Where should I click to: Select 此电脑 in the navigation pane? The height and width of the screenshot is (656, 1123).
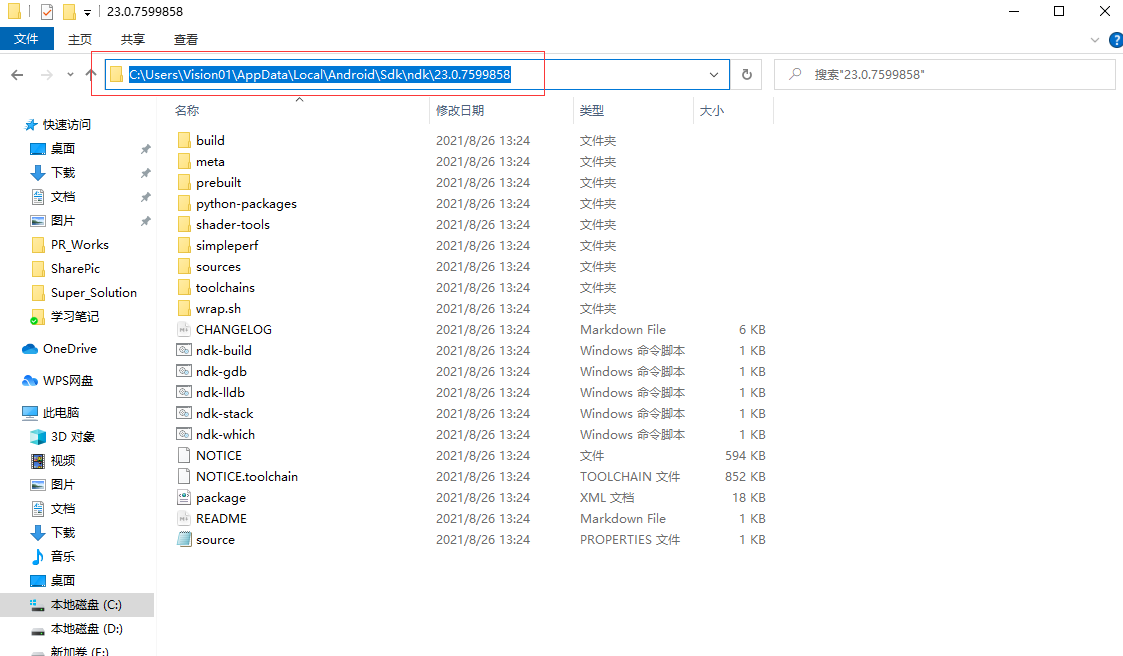tap(61, 413)
